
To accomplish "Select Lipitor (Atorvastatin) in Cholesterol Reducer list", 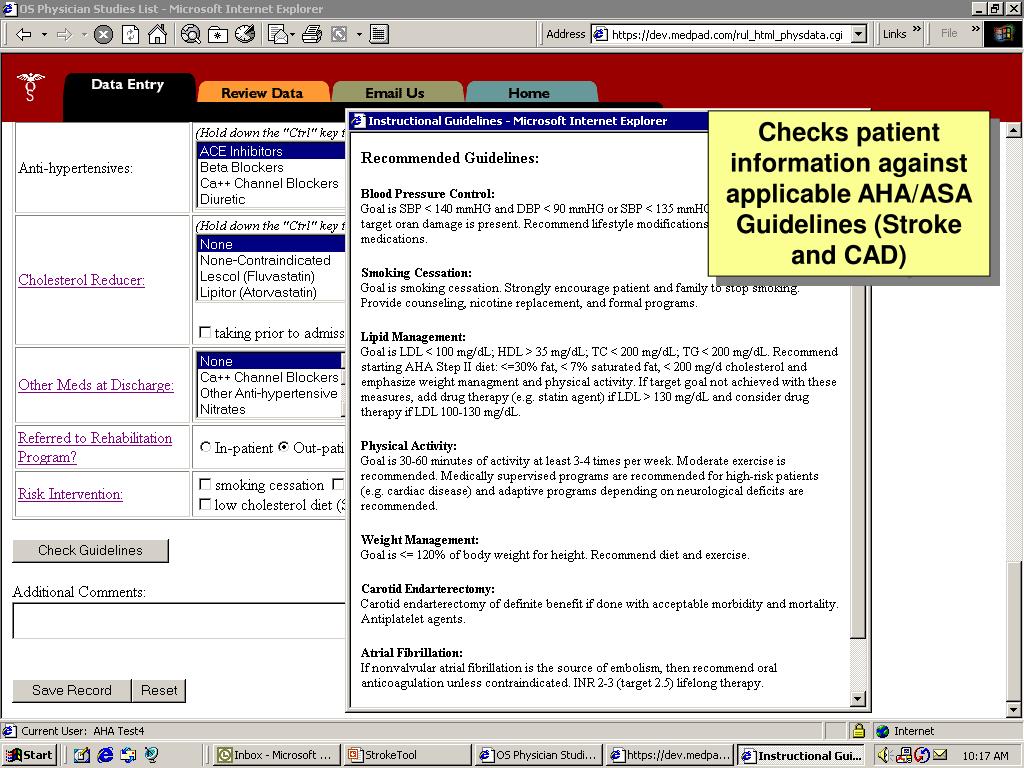I will [x=271, y=293].
